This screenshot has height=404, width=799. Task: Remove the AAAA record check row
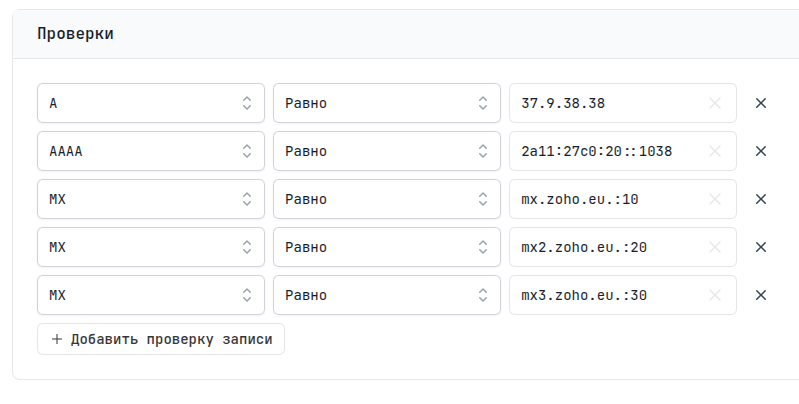click(760, 151)
